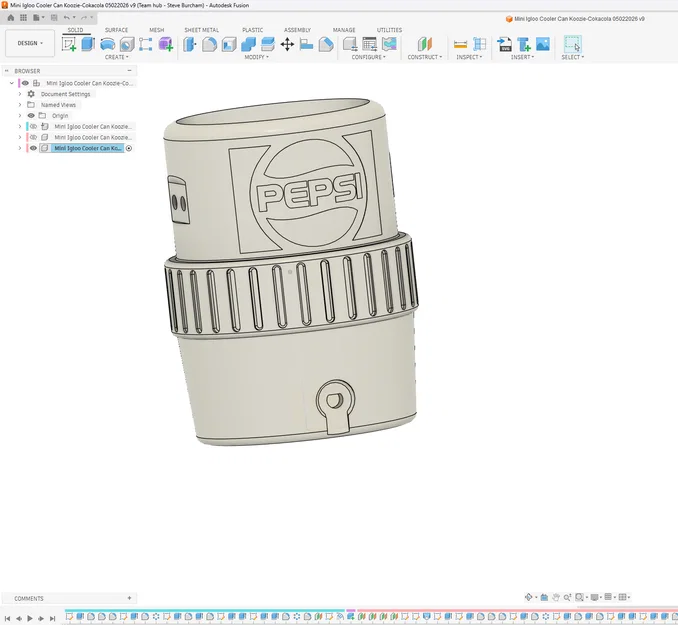Collapse the root component tree
The width and height of the screenshot is (678, 625).
(x=12, y=83)
